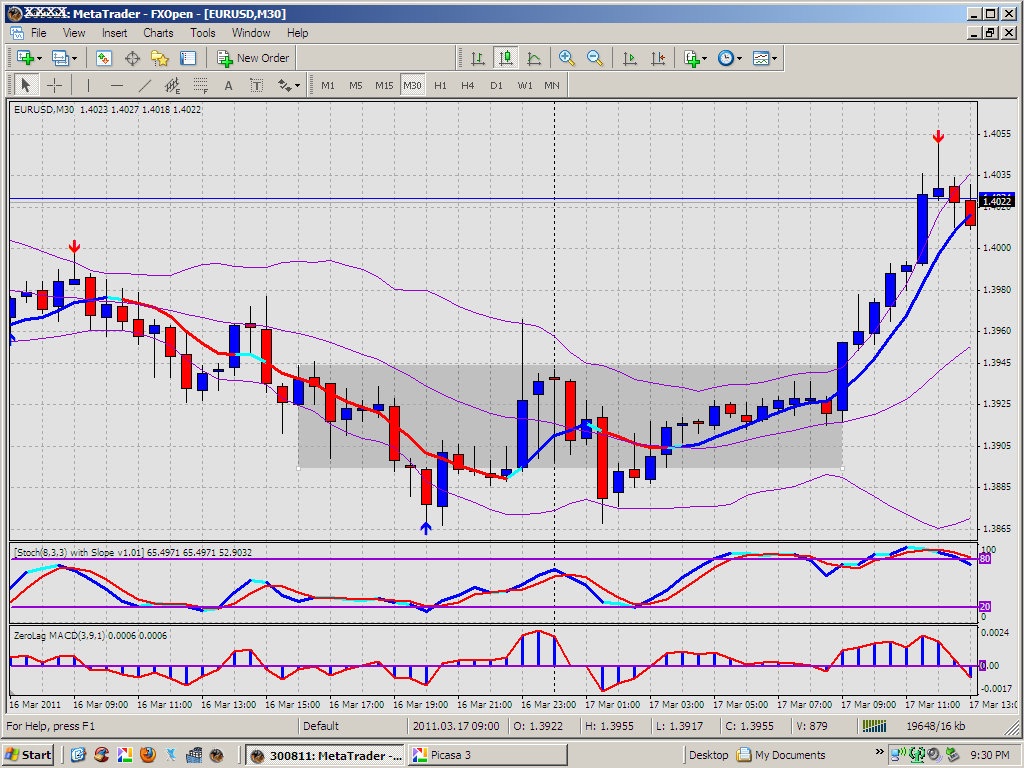The image size is (1024, 768).
Task: Zoom out on the chart
Action: [x=595, y=58]
